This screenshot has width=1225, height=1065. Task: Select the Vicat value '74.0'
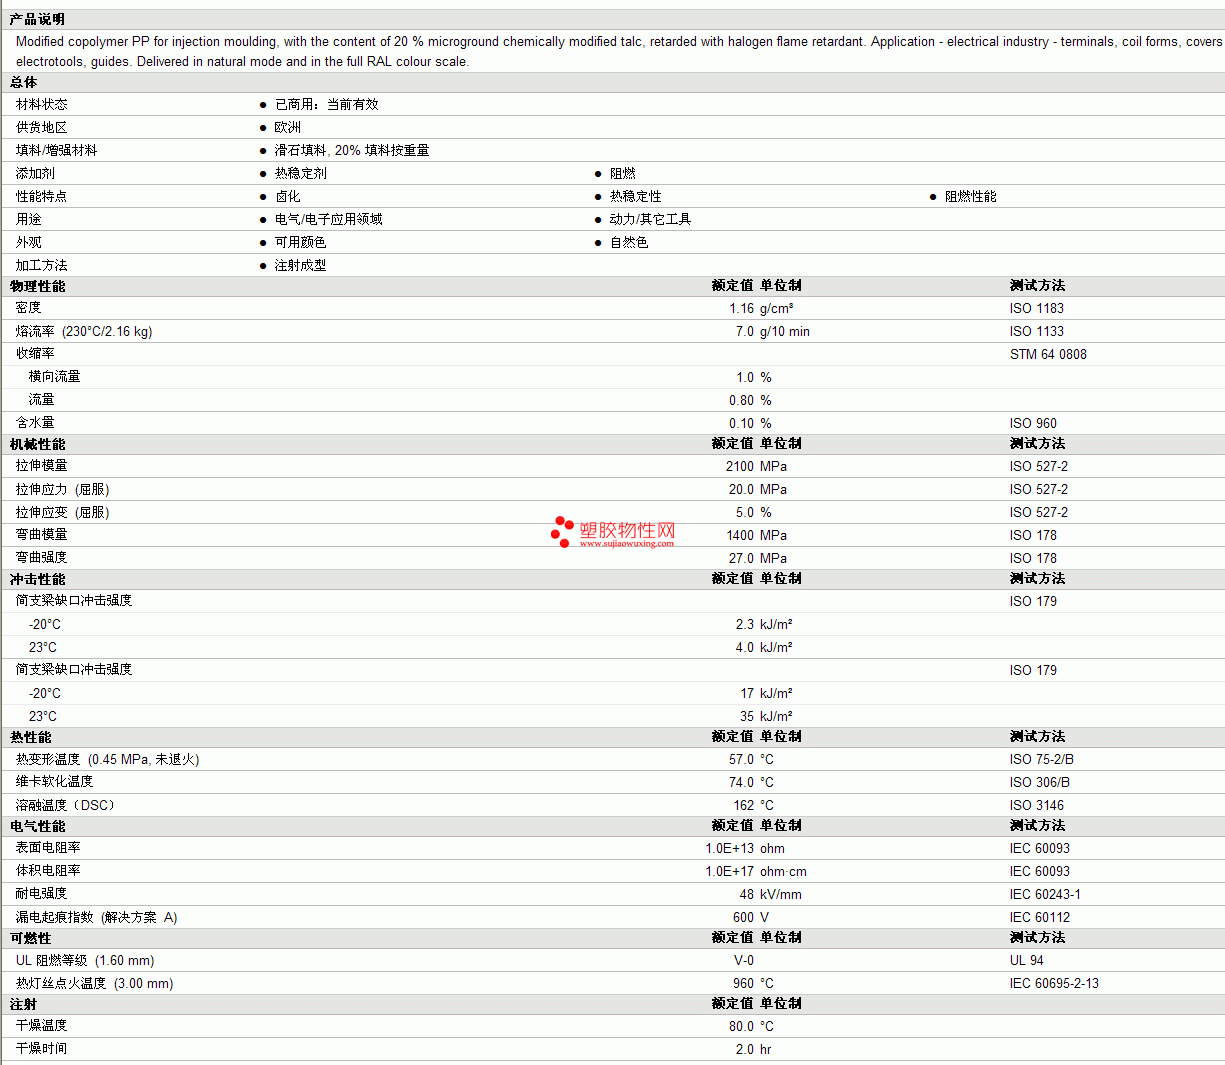point(742,782)
